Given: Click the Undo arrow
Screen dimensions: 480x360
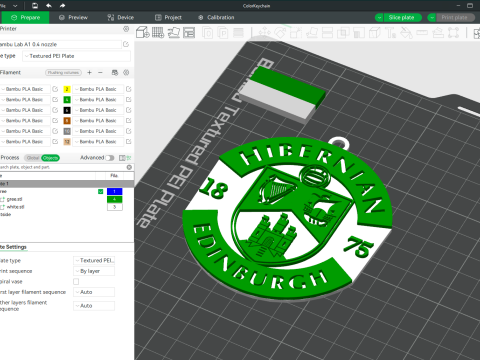Looking at the screenshot, I should 49,5.
